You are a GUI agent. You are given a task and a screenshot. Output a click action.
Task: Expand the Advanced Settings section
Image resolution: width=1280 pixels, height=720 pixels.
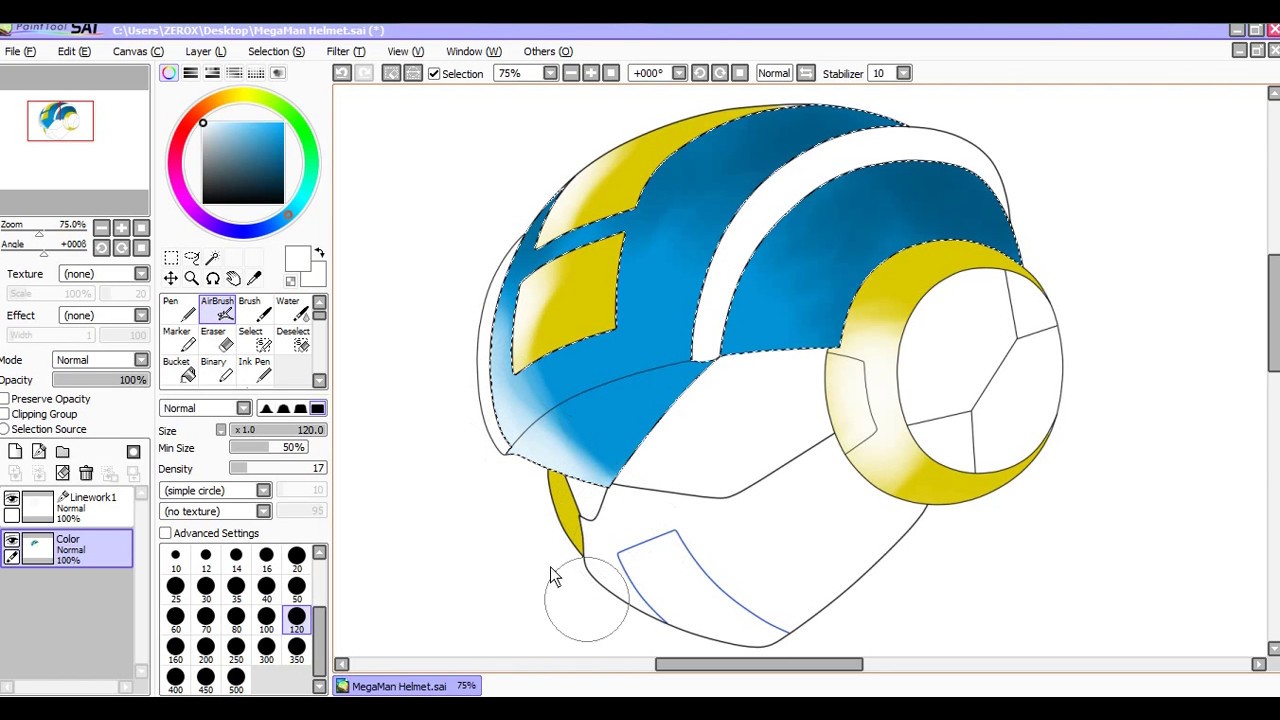(165, 533)
